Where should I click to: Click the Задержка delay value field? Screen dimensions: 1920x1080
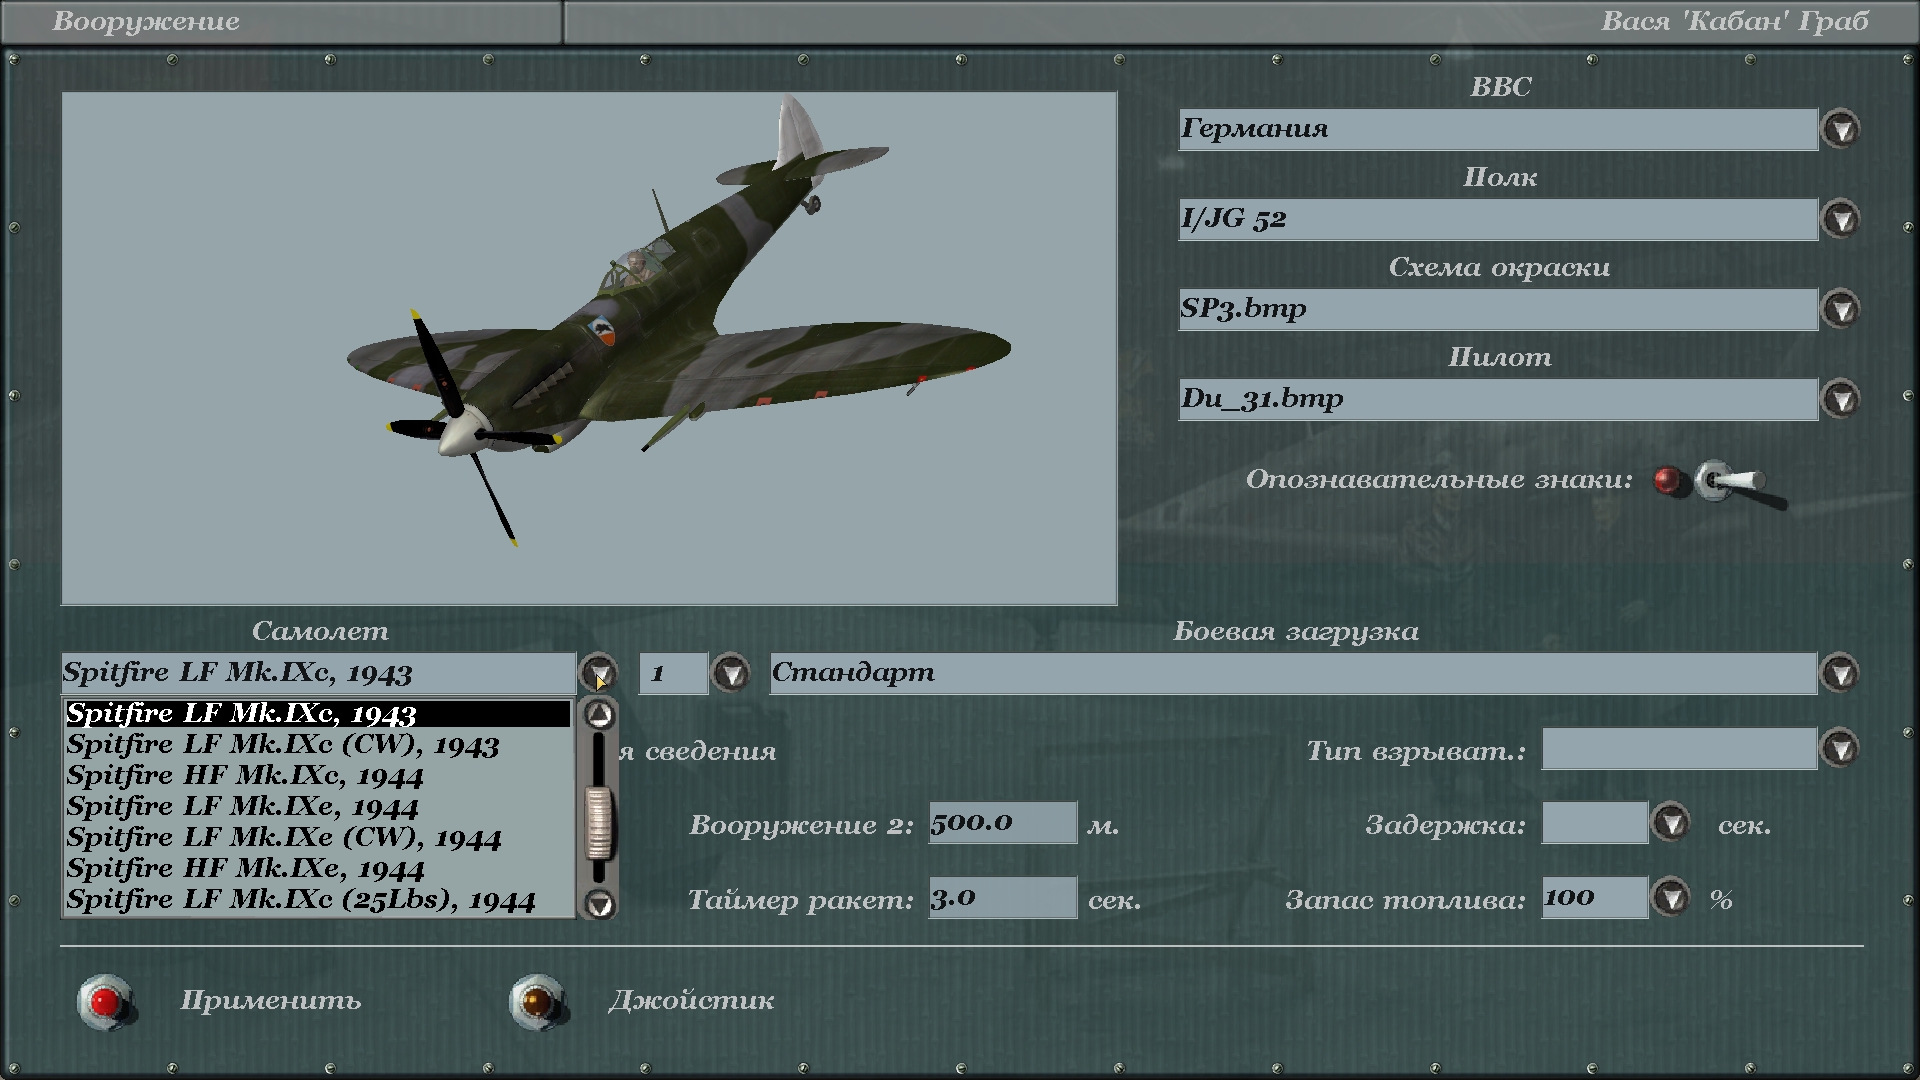tap(1595, 823)
